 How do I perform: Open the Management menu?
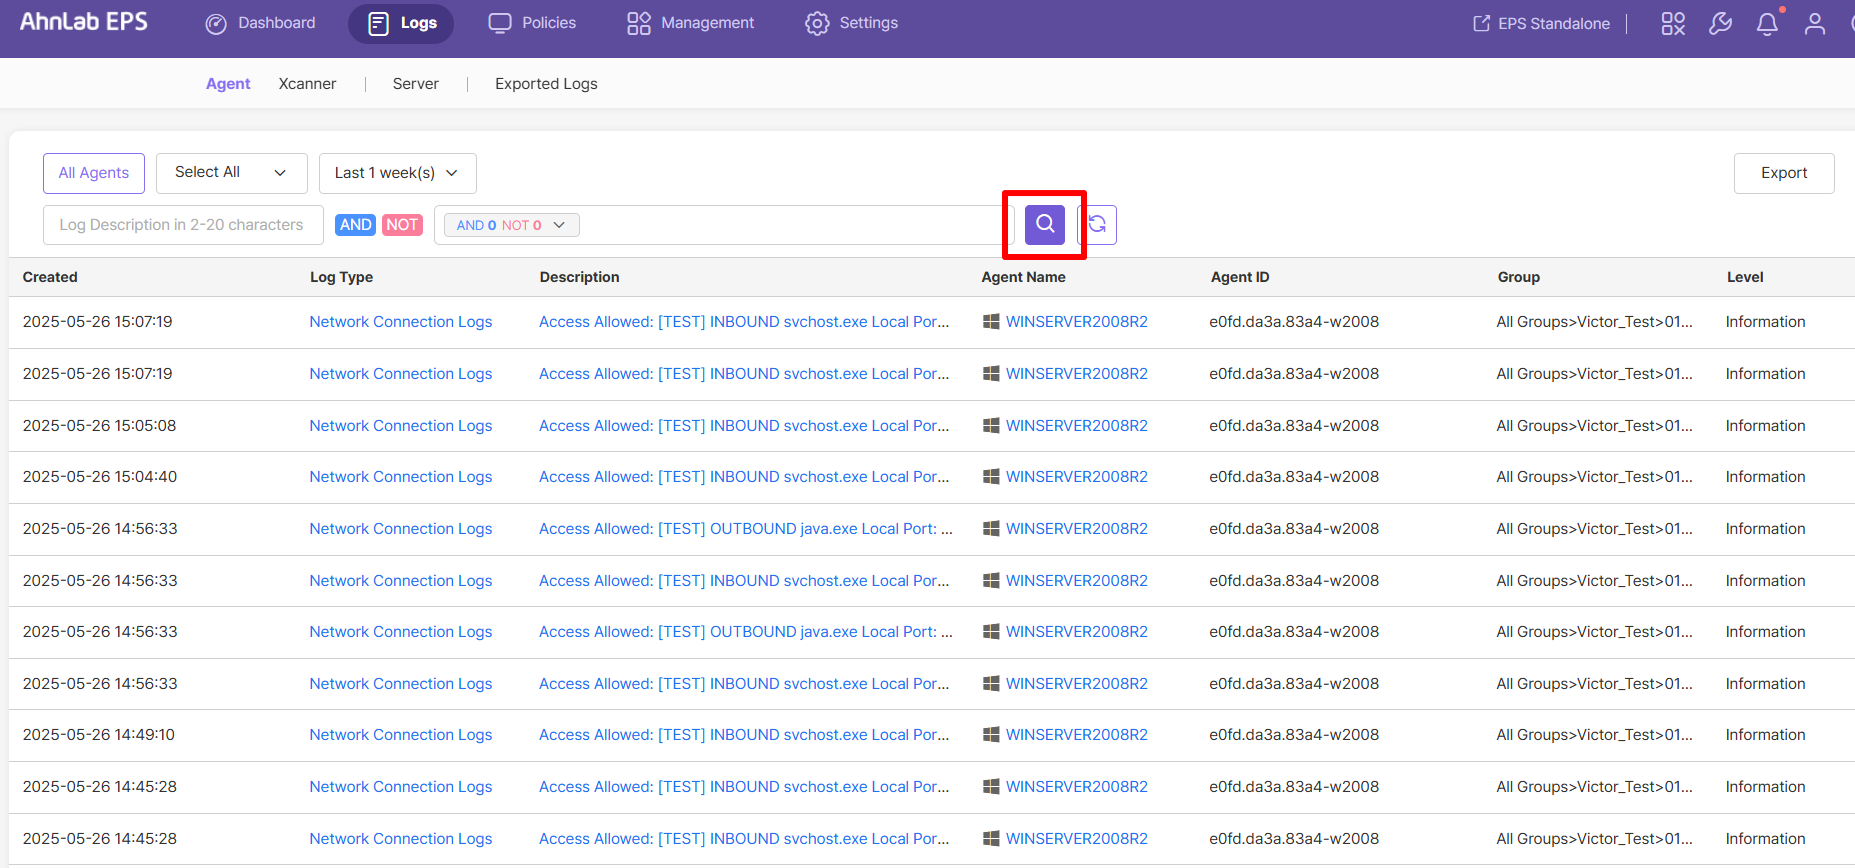(x=690, y=23)
